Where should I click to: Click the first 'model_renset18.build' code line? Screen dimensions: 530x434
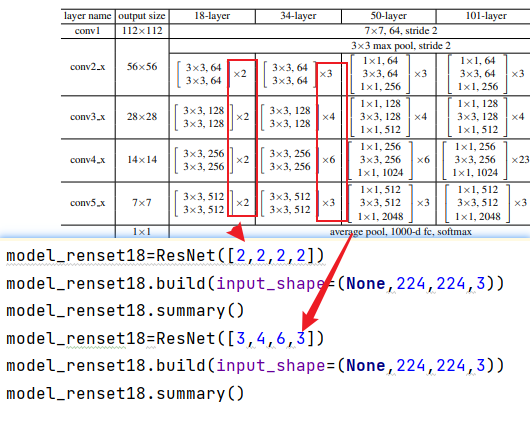(255, 283)
